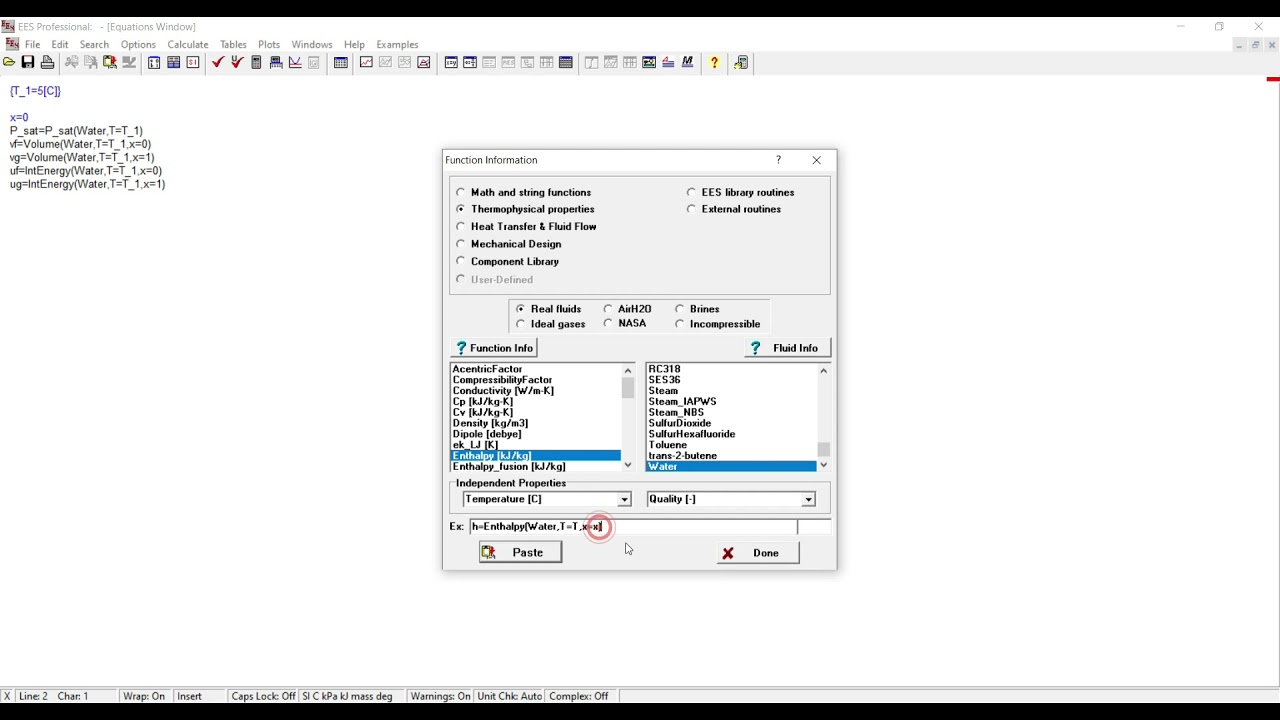The height and width of the screenshot is (720, 1280).
Task: Open the Diagram window picture icon
Action: (x=649, y=62)
